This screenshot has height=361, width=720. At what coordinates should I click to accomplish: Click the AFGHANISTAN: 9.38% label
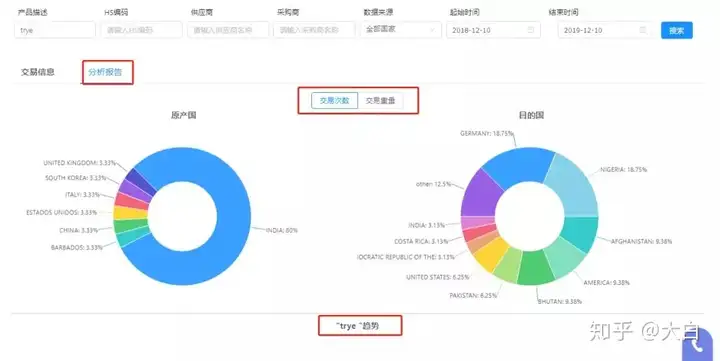[641, 241]
